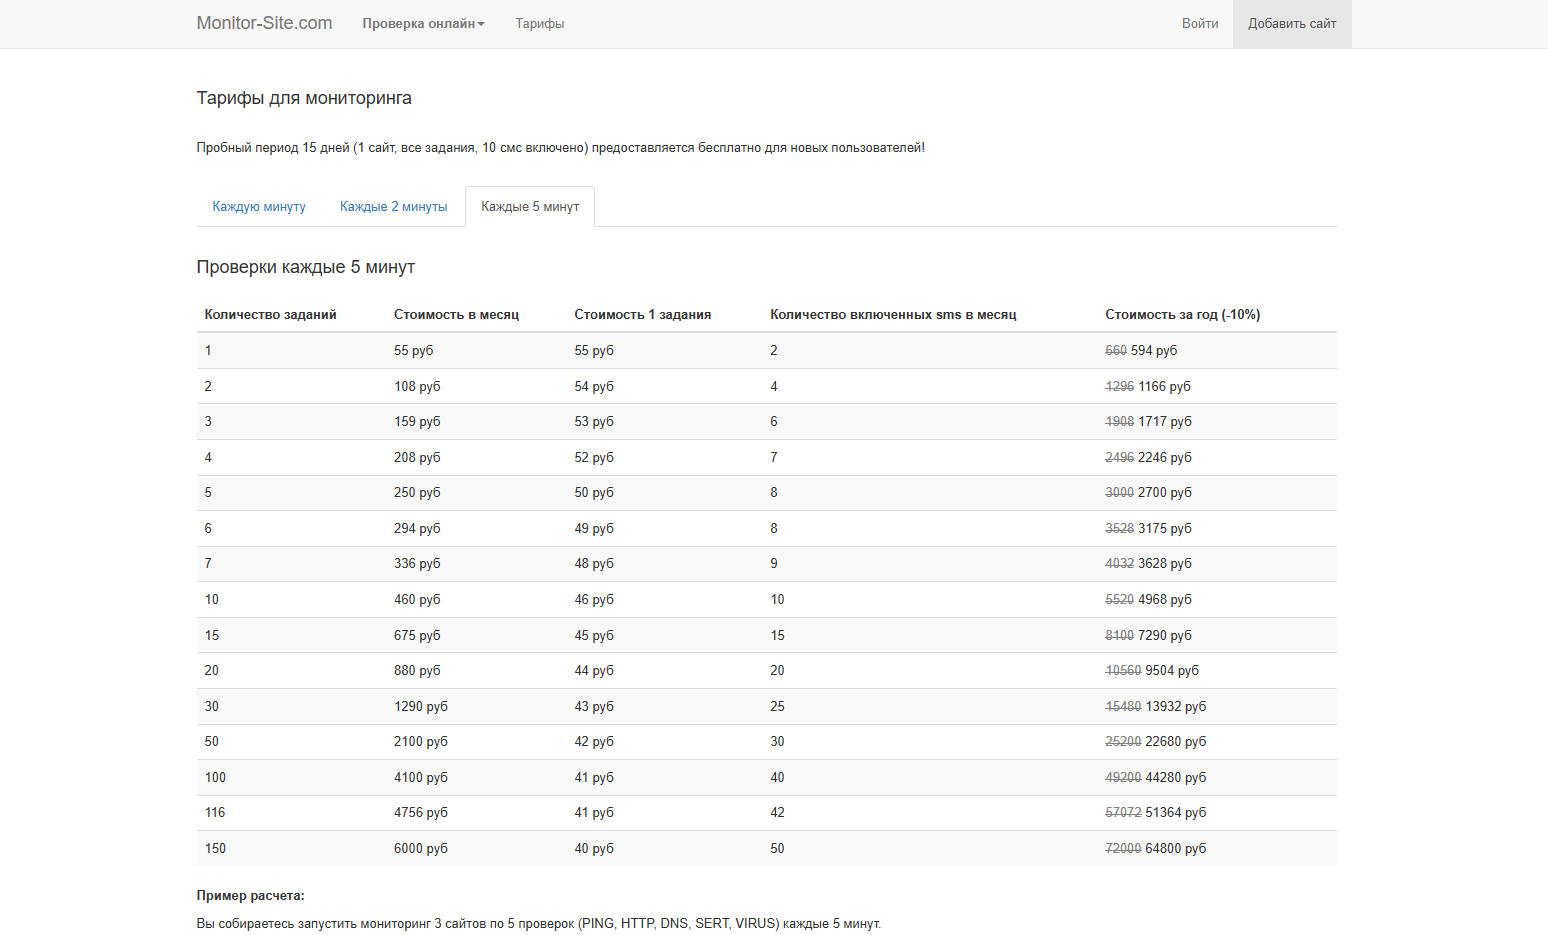Click the Количество заданий column header
The height and width of the screenshot is (935, 1548).
270,315
